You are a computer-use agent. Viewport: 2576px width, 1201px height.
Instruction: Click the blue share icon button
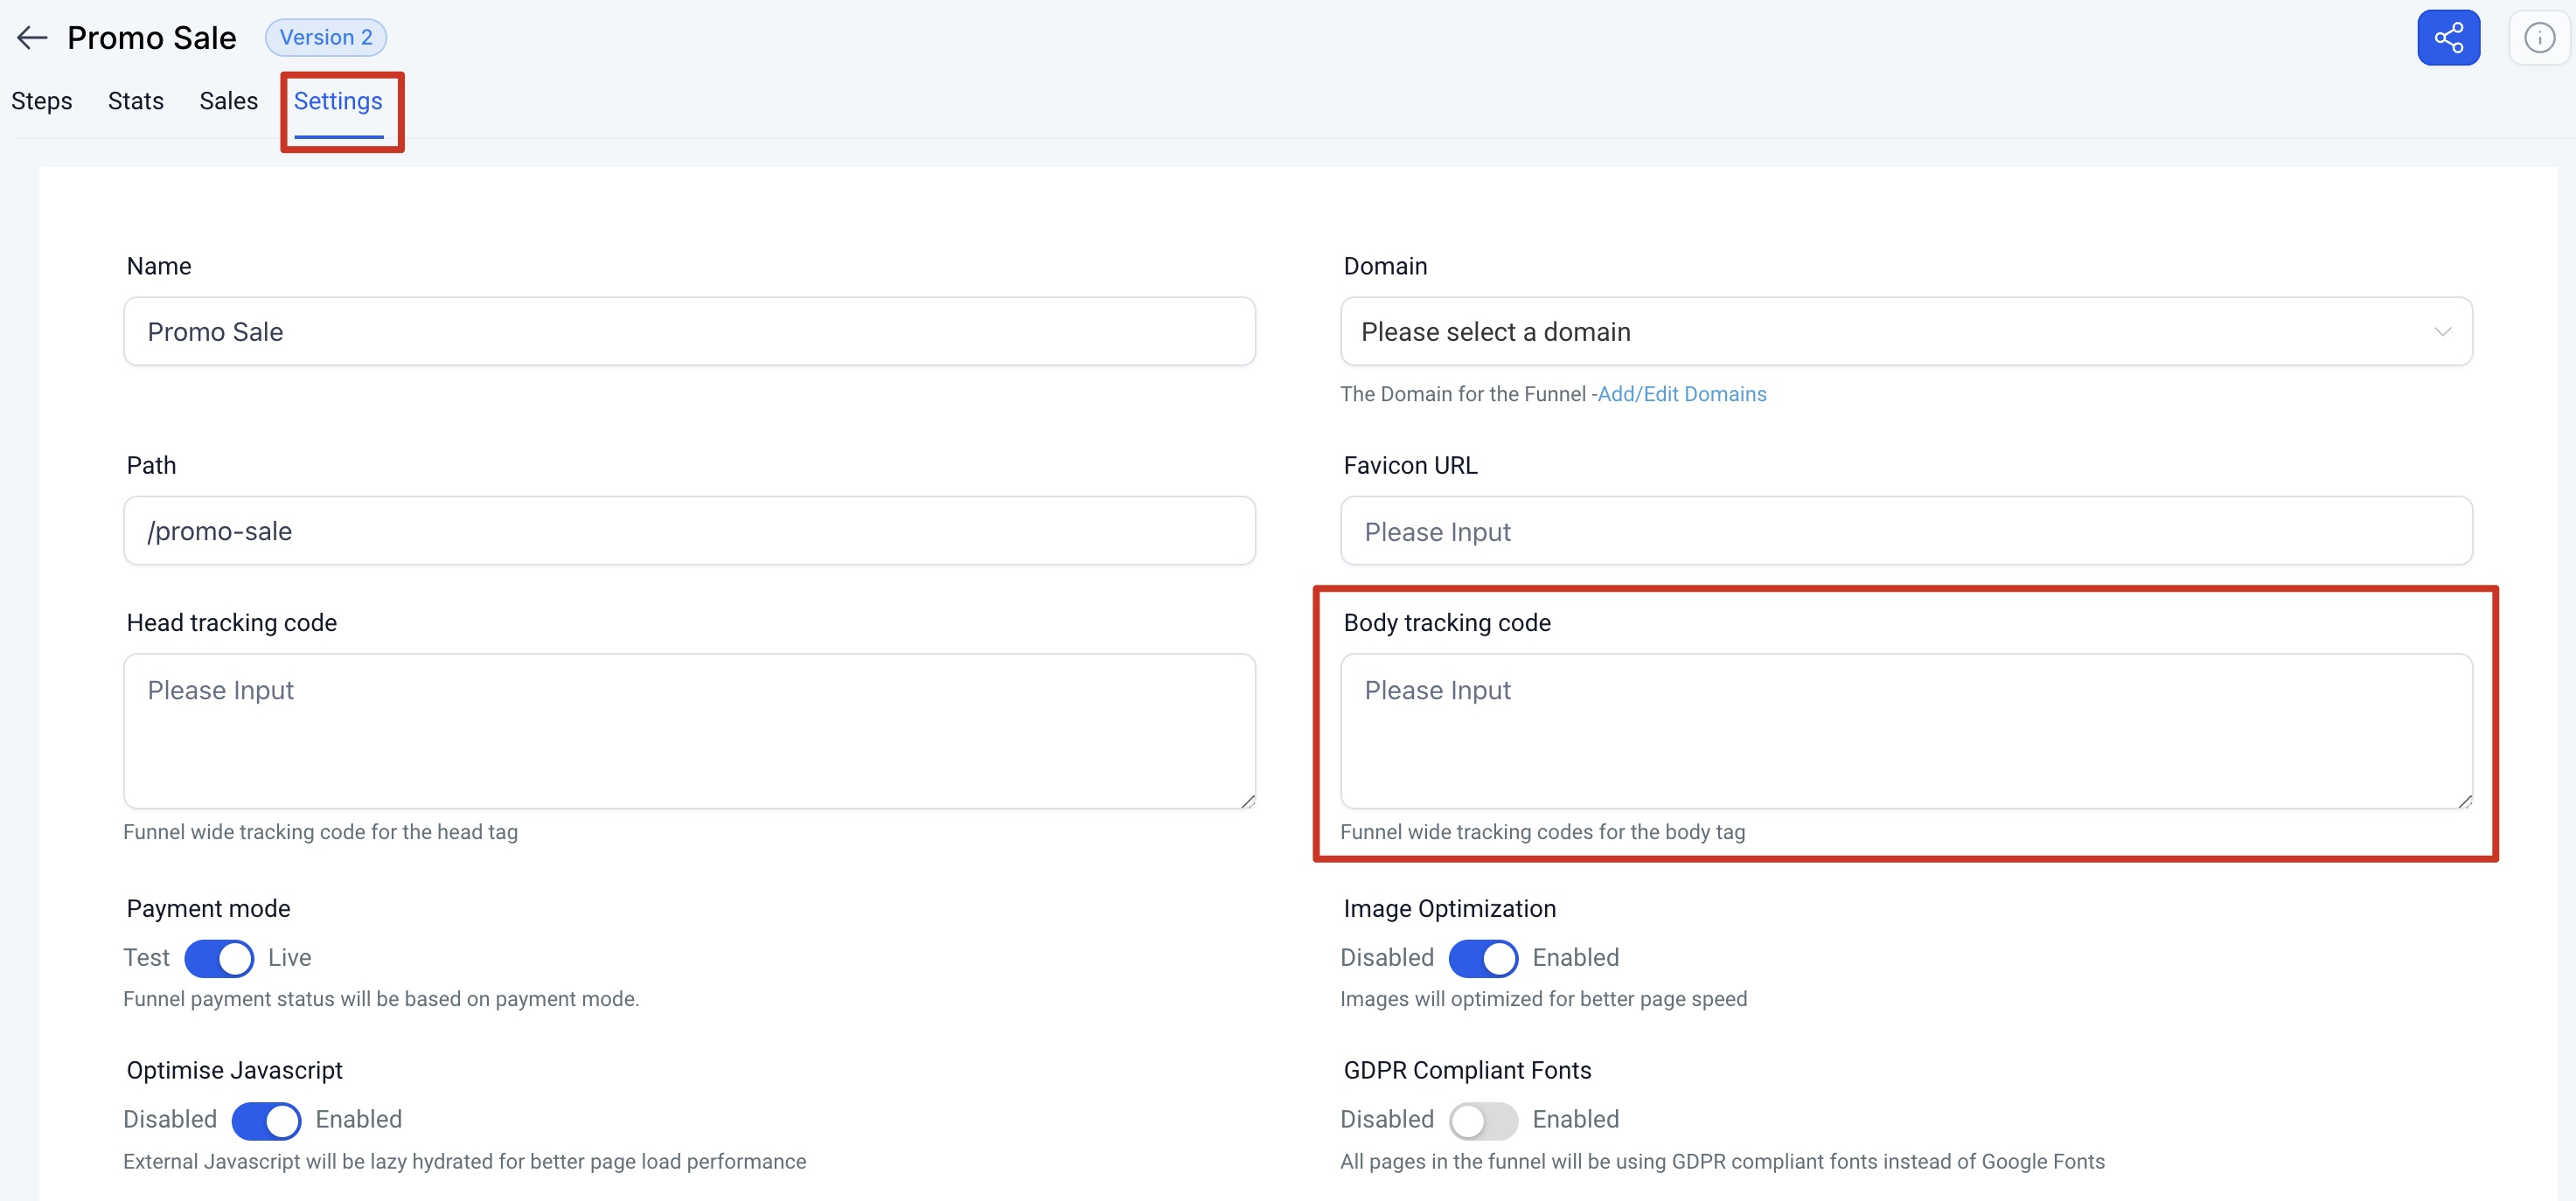coord(2447,38)
